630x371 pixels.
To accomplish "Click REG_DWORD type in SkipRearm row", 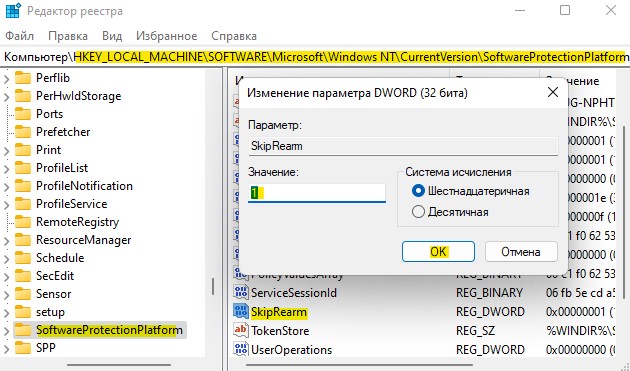I will [490, 312].
